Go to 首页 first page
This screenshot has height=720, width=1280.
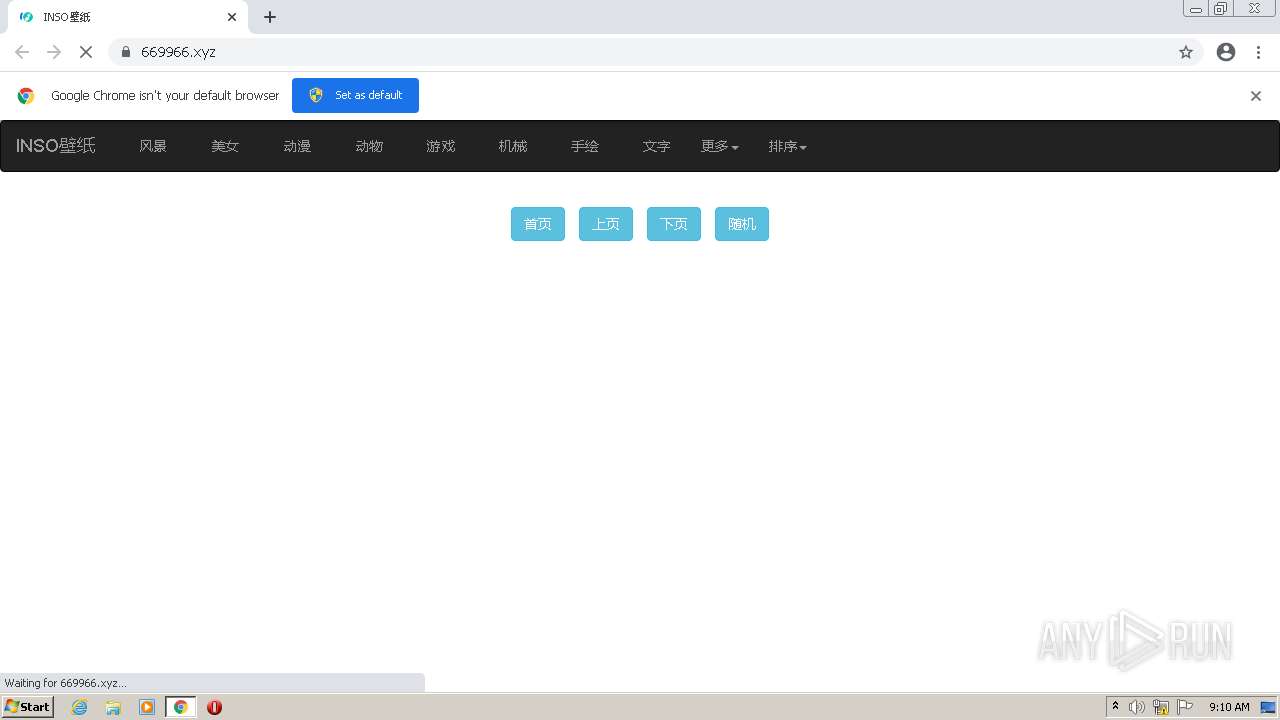(x=538, y=224)
